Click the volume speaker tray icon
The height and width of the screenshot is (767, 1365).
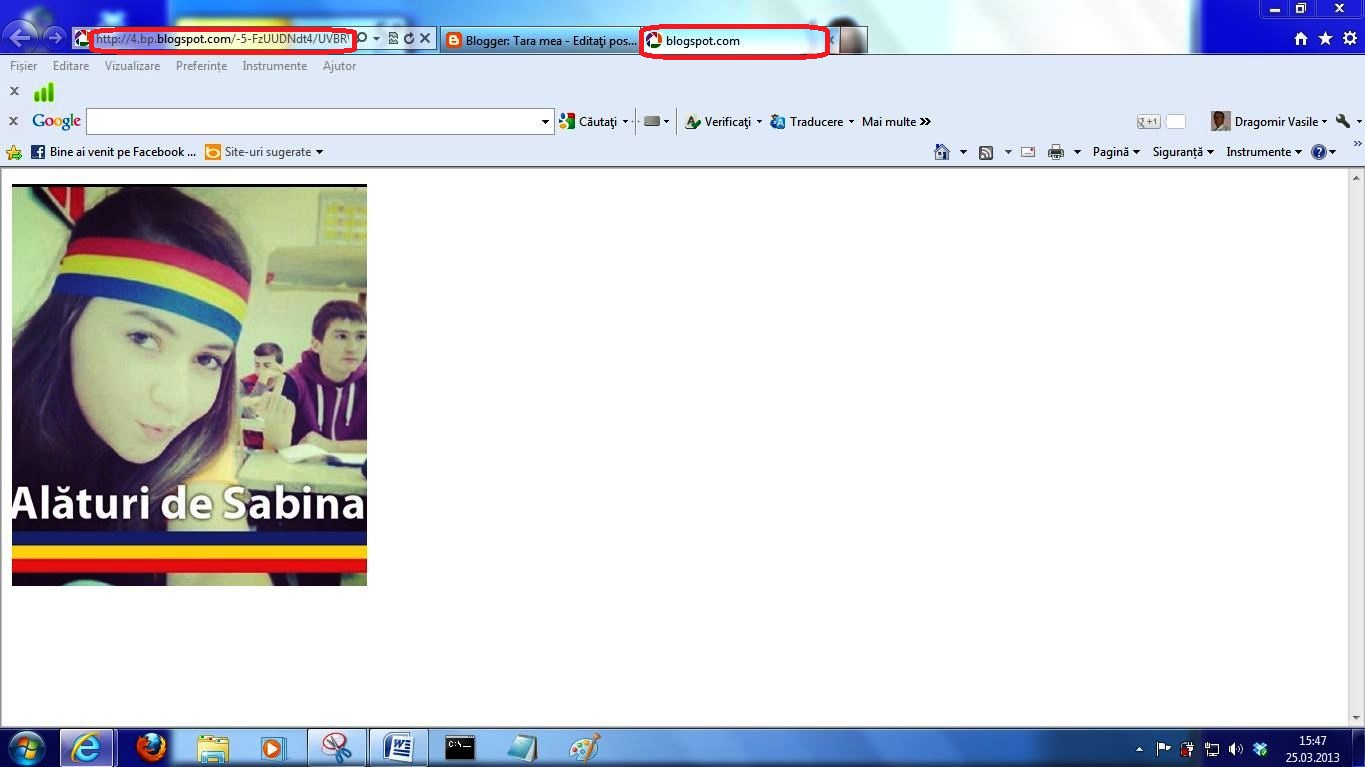(1236, 749)
